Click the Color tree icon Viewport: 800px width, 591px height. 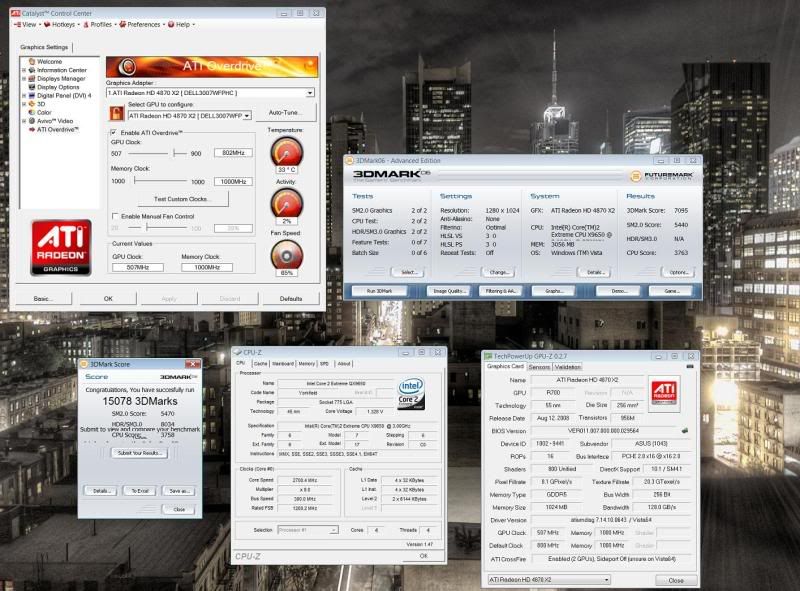point(32,112)
